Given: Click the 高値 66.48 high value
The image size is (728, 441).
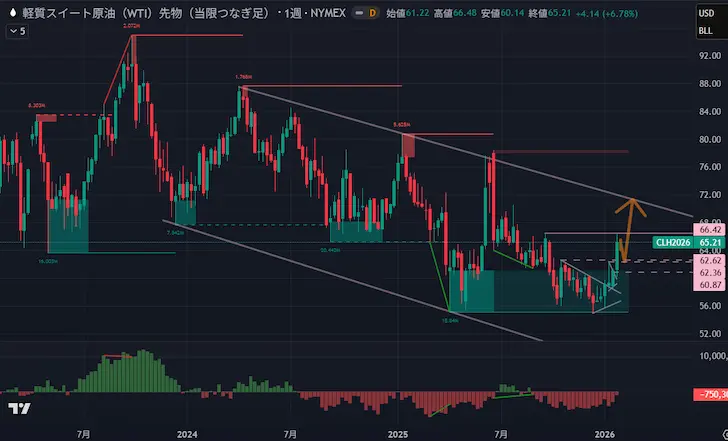Looking at the screenshot, I should pos(455,13).
